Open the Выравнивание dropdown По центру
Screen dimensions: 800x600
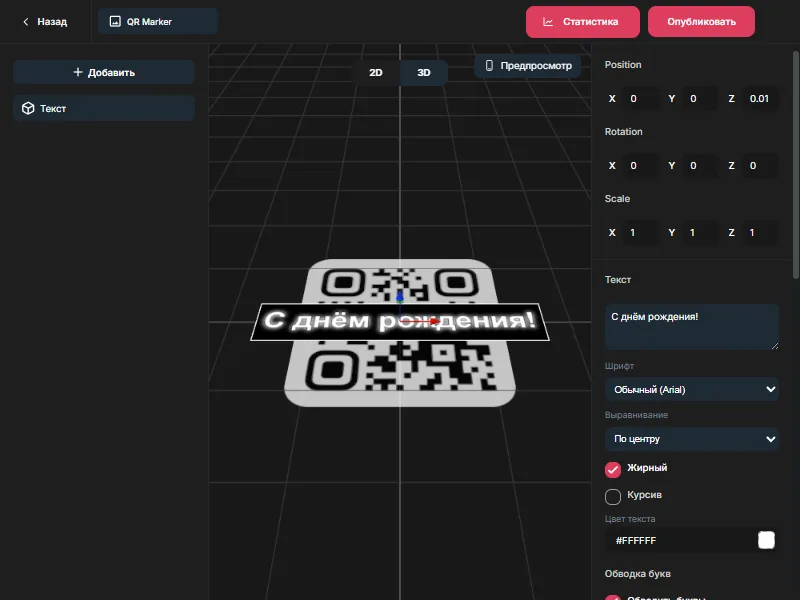click(692, 439)
